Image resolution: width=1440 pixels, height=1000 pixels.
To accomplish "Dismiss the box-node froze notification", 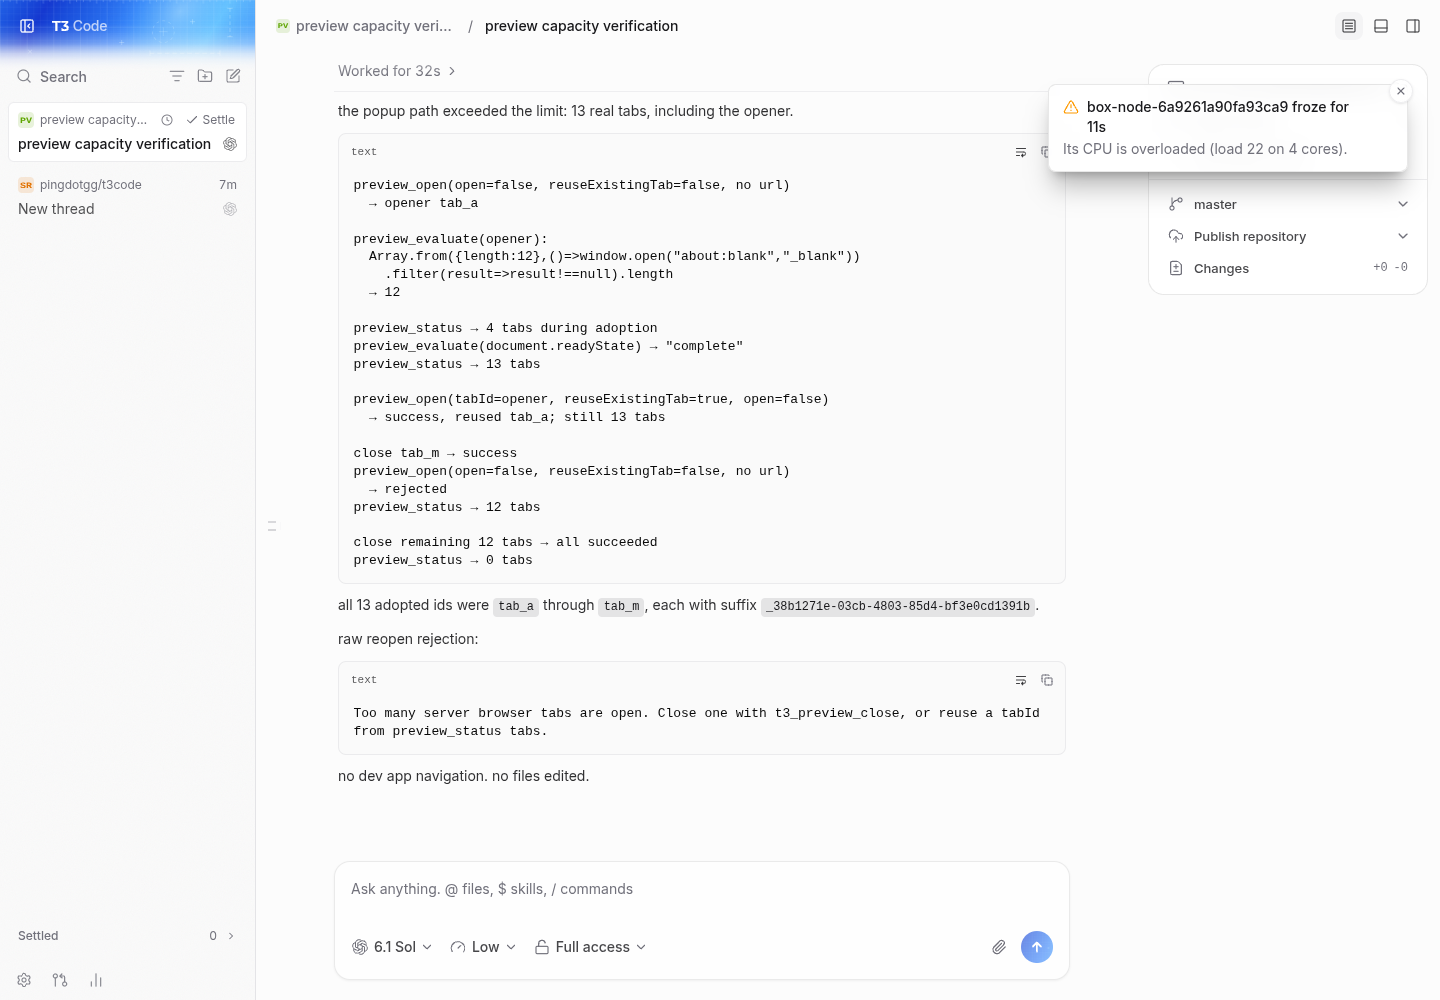I will click(1401, 91).
